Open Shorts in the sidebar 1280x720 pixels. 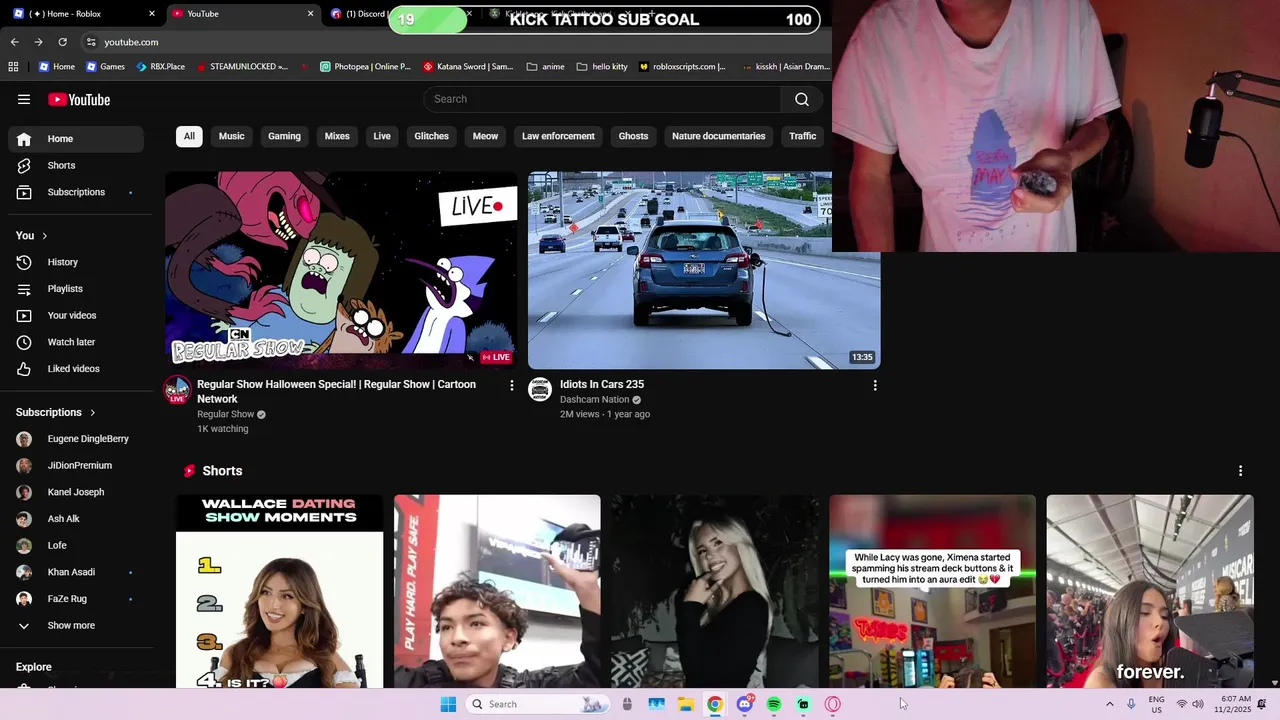pyautogui.click(x=76, y=165)
